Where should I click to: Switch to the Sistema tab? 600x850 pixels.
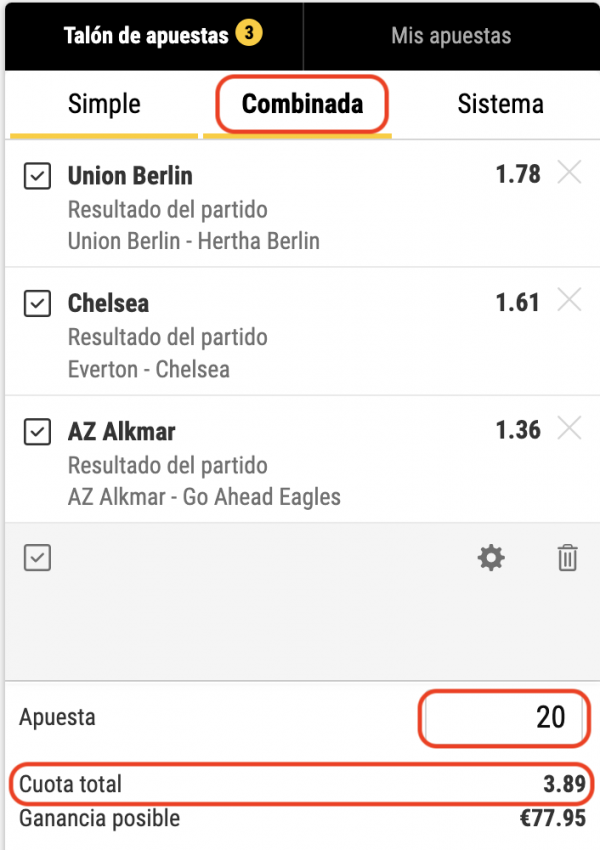500,104
